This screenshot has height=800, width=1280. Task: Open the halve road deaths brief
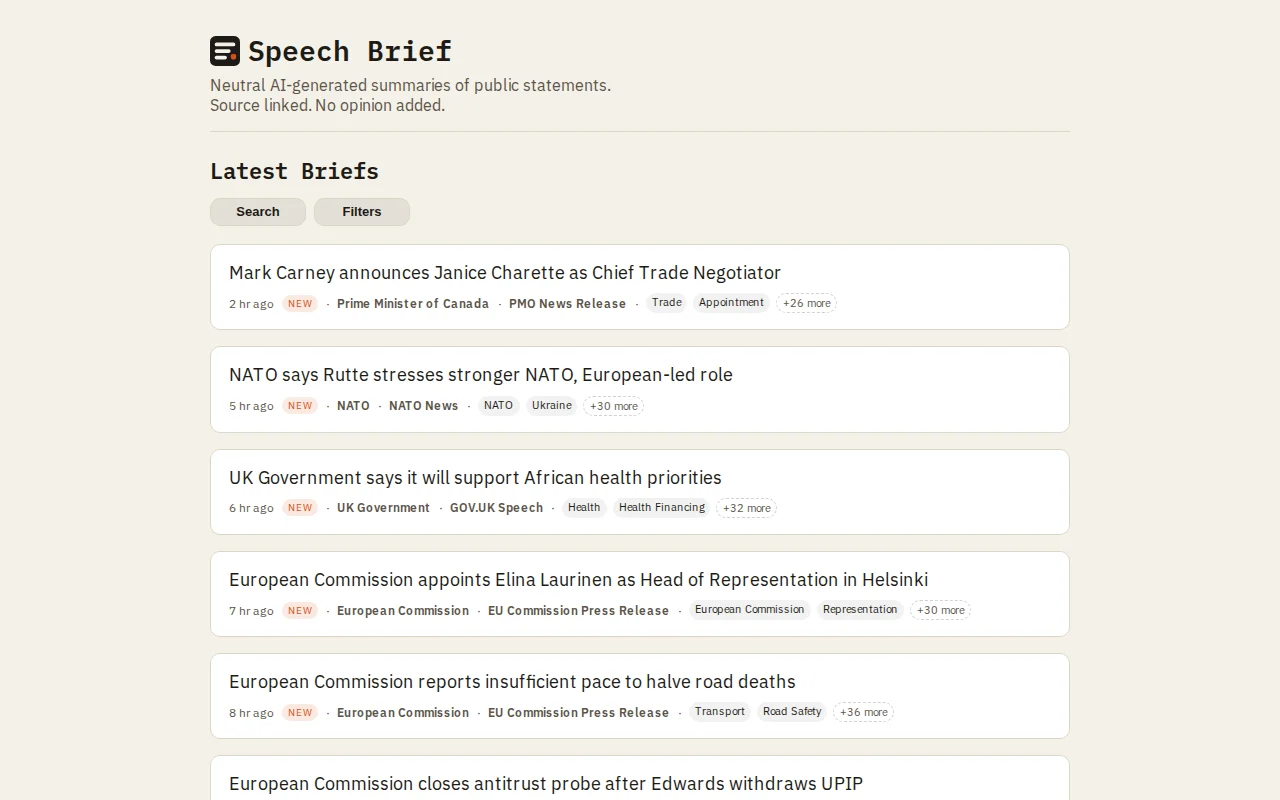tap(512, 681)
